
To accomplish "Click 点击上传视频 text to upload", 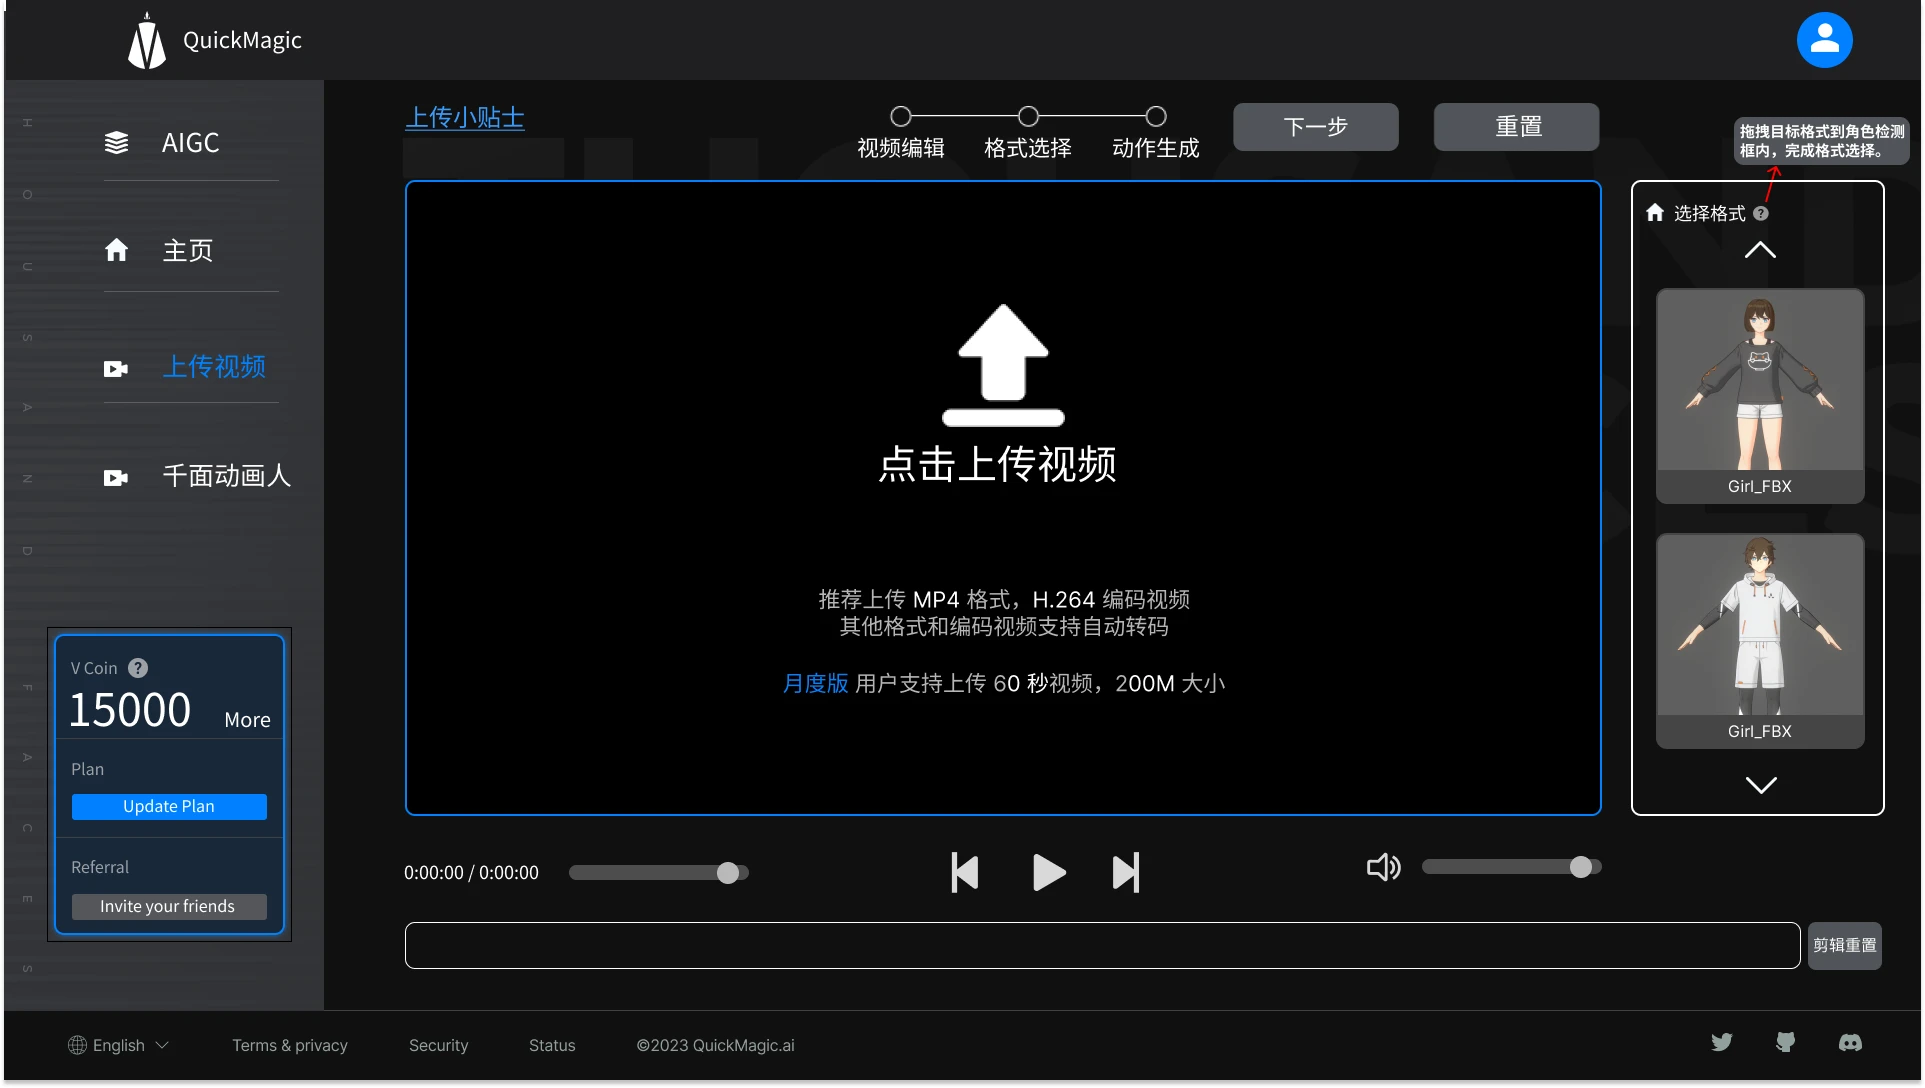I will point(997,465).
